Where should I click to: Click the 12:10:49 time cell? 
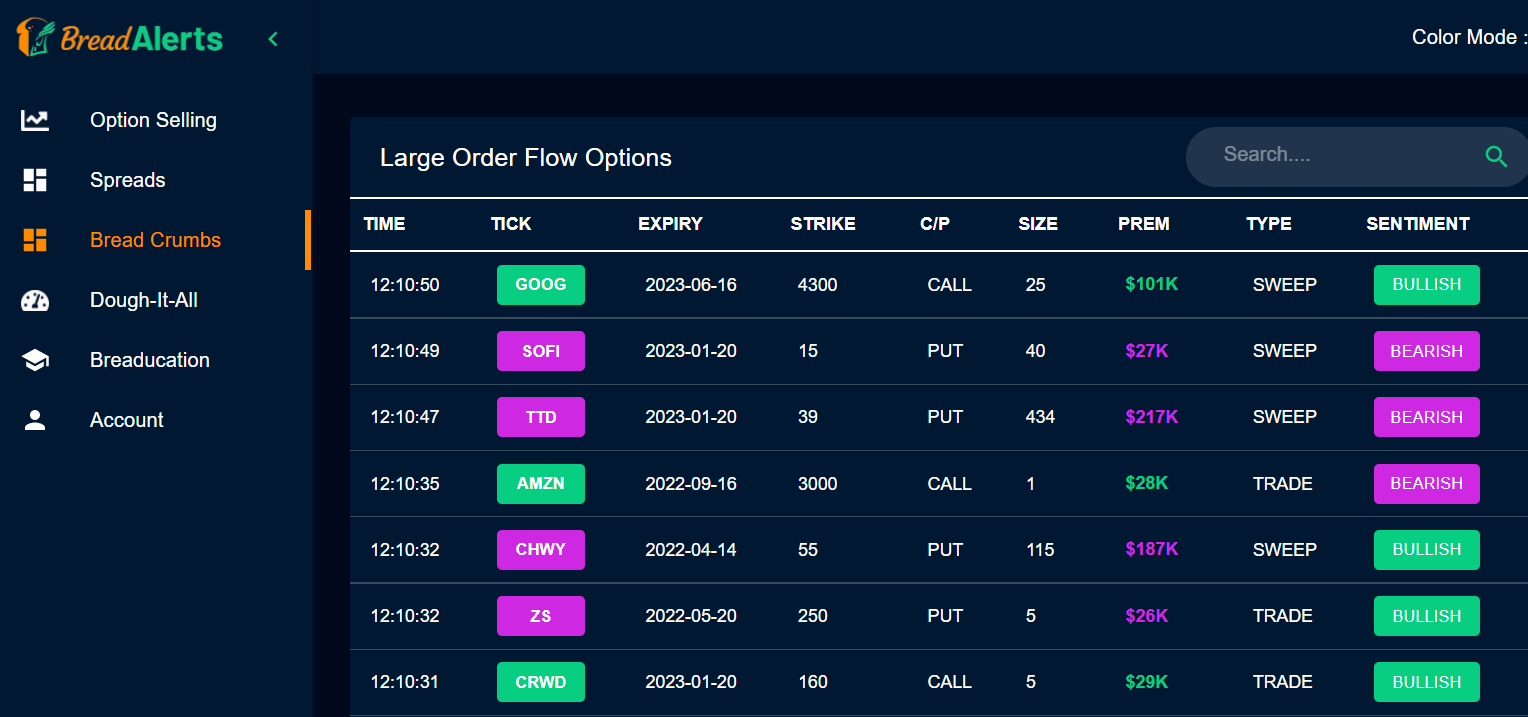click(405, 351)
